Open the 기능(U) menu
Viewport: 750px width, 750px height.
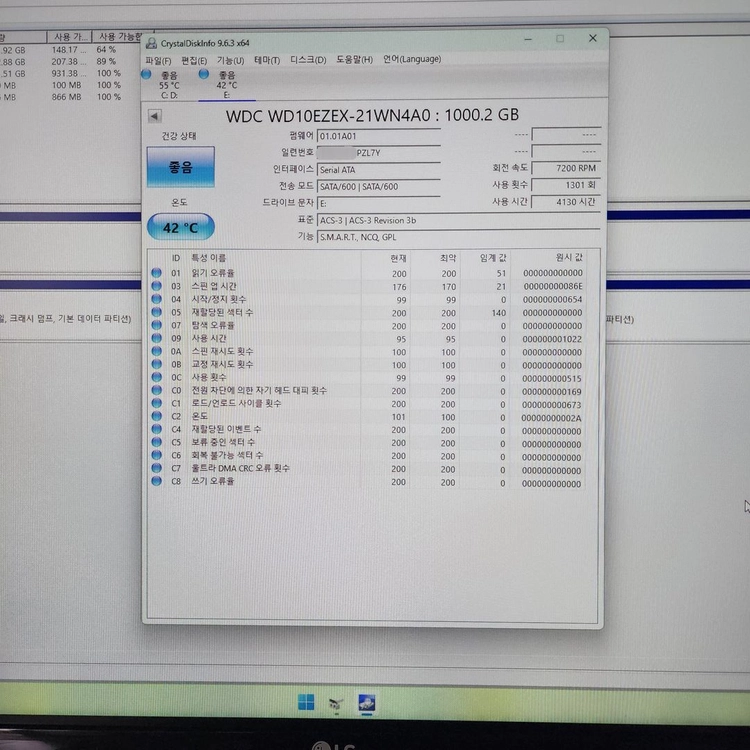pyautogui.click(x=231, y=61)
